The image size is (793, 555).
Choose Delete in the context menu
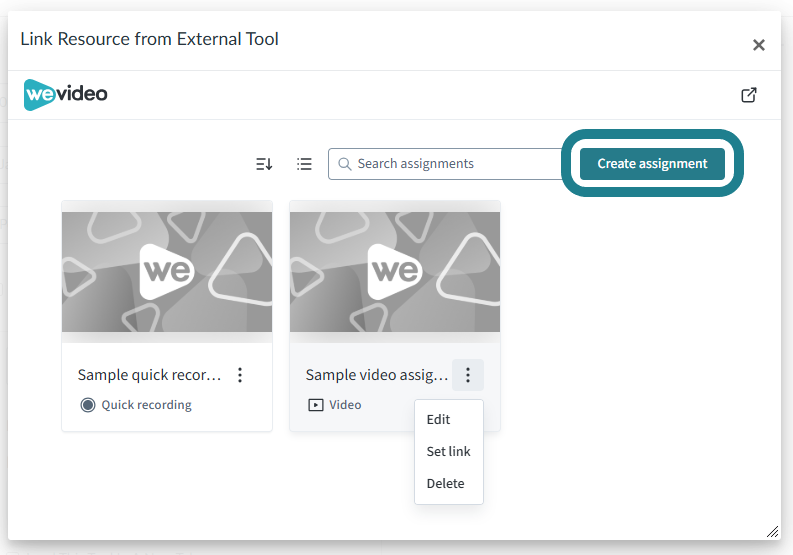point(446,484)
